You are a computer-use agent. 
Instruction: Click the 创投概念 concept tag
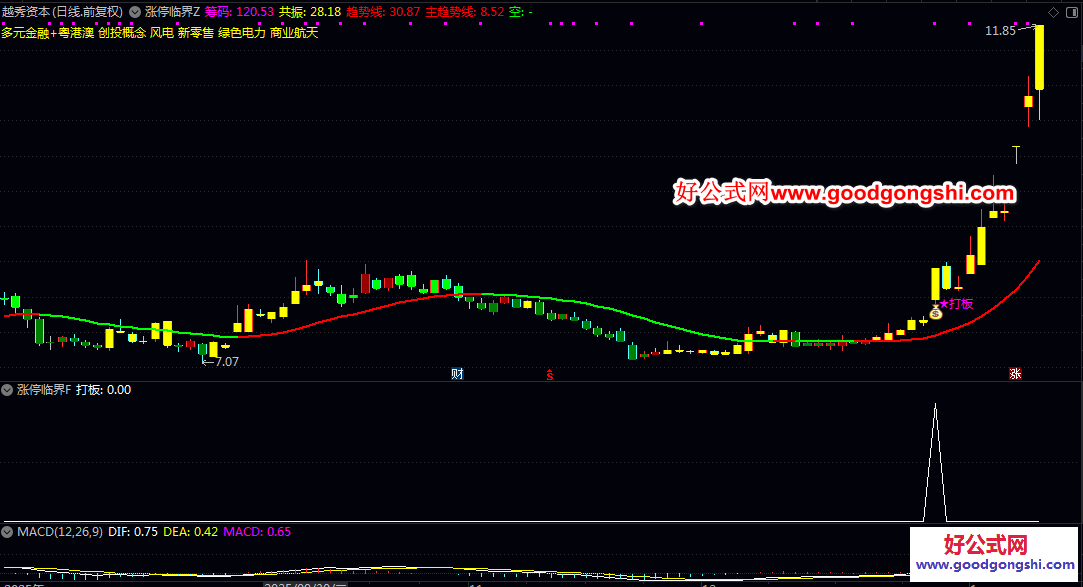(x=122, y=32)
